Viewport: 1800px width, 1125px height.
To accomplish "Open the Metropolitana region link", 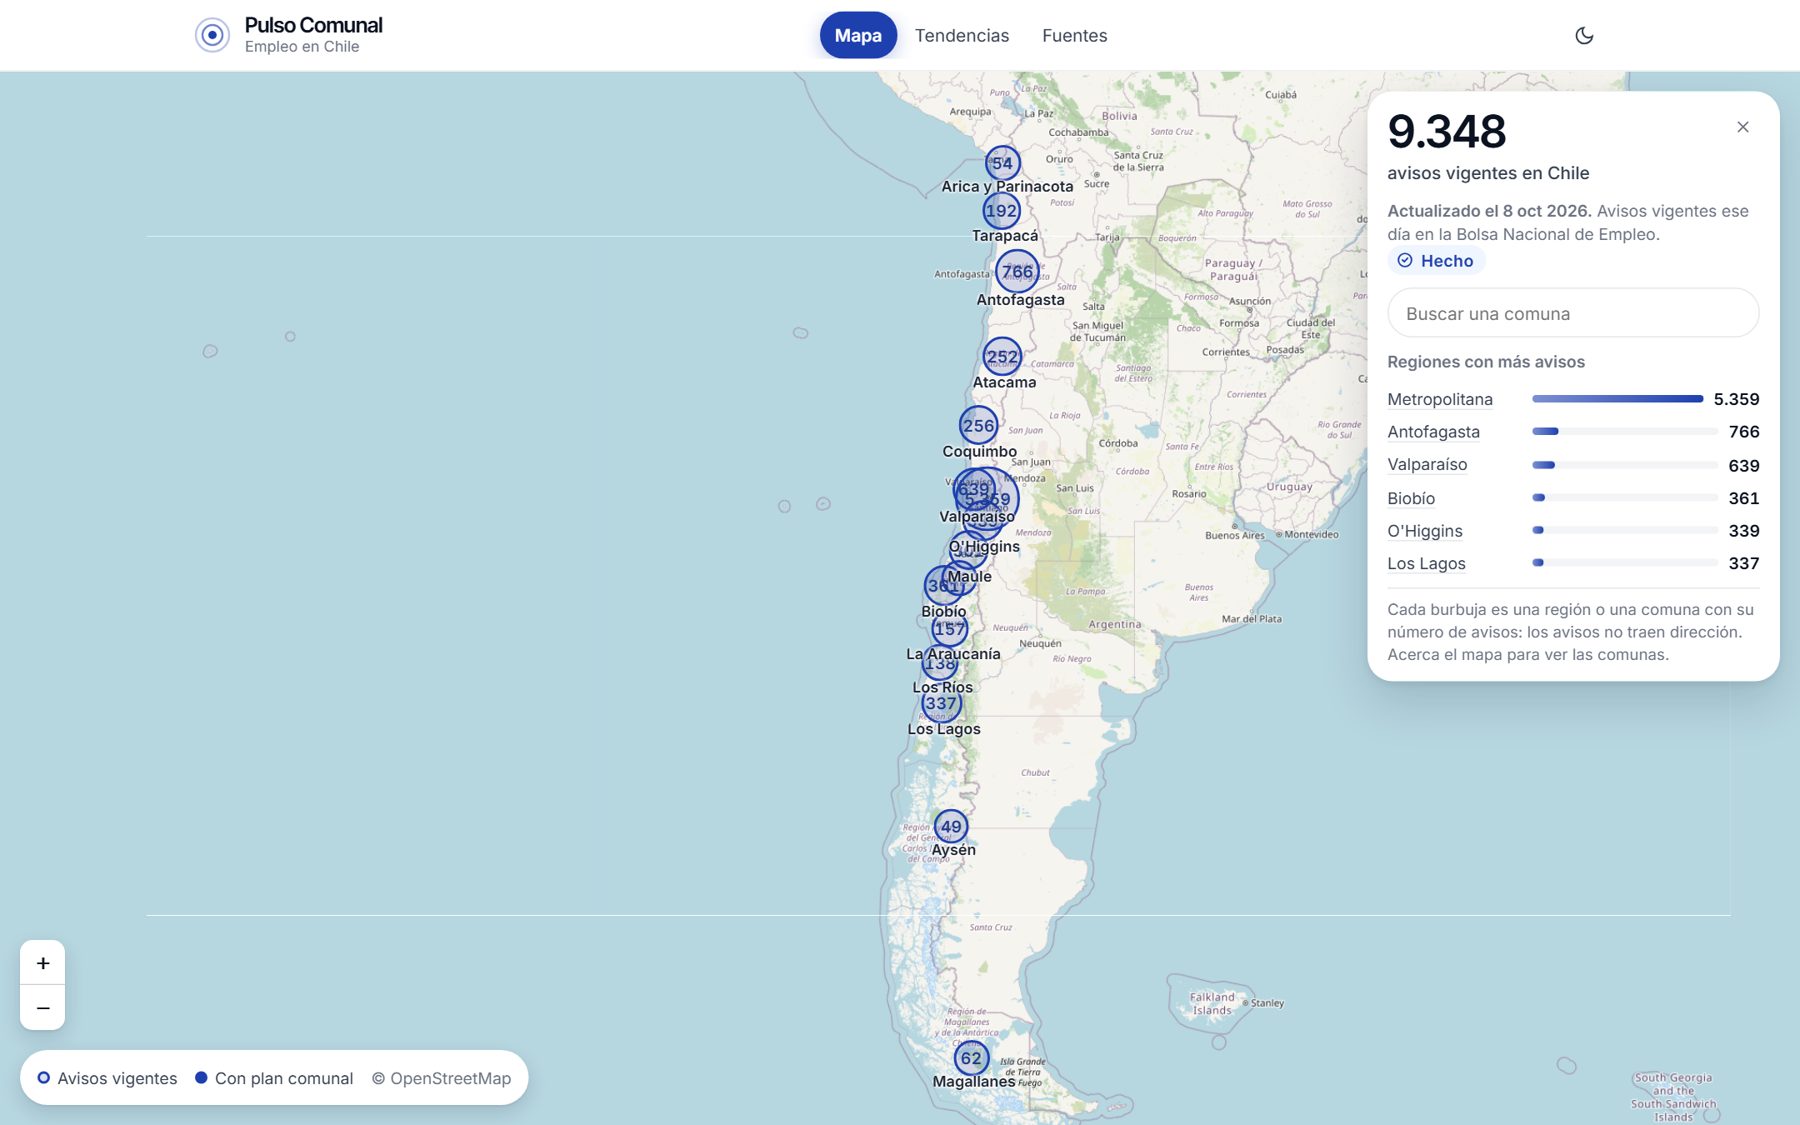I will [1440, 399].
